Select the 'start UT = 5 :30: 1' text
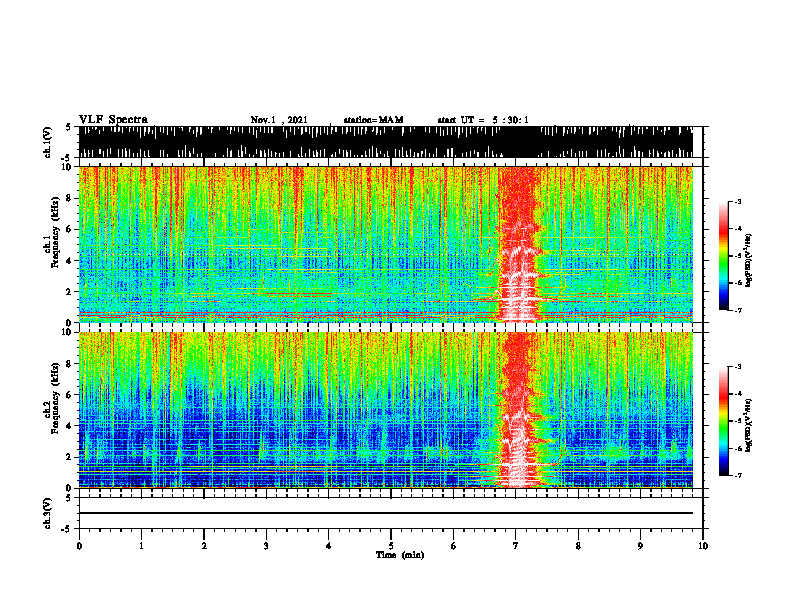792x612 pixels. pyautogui.click(x=483, y=120)
